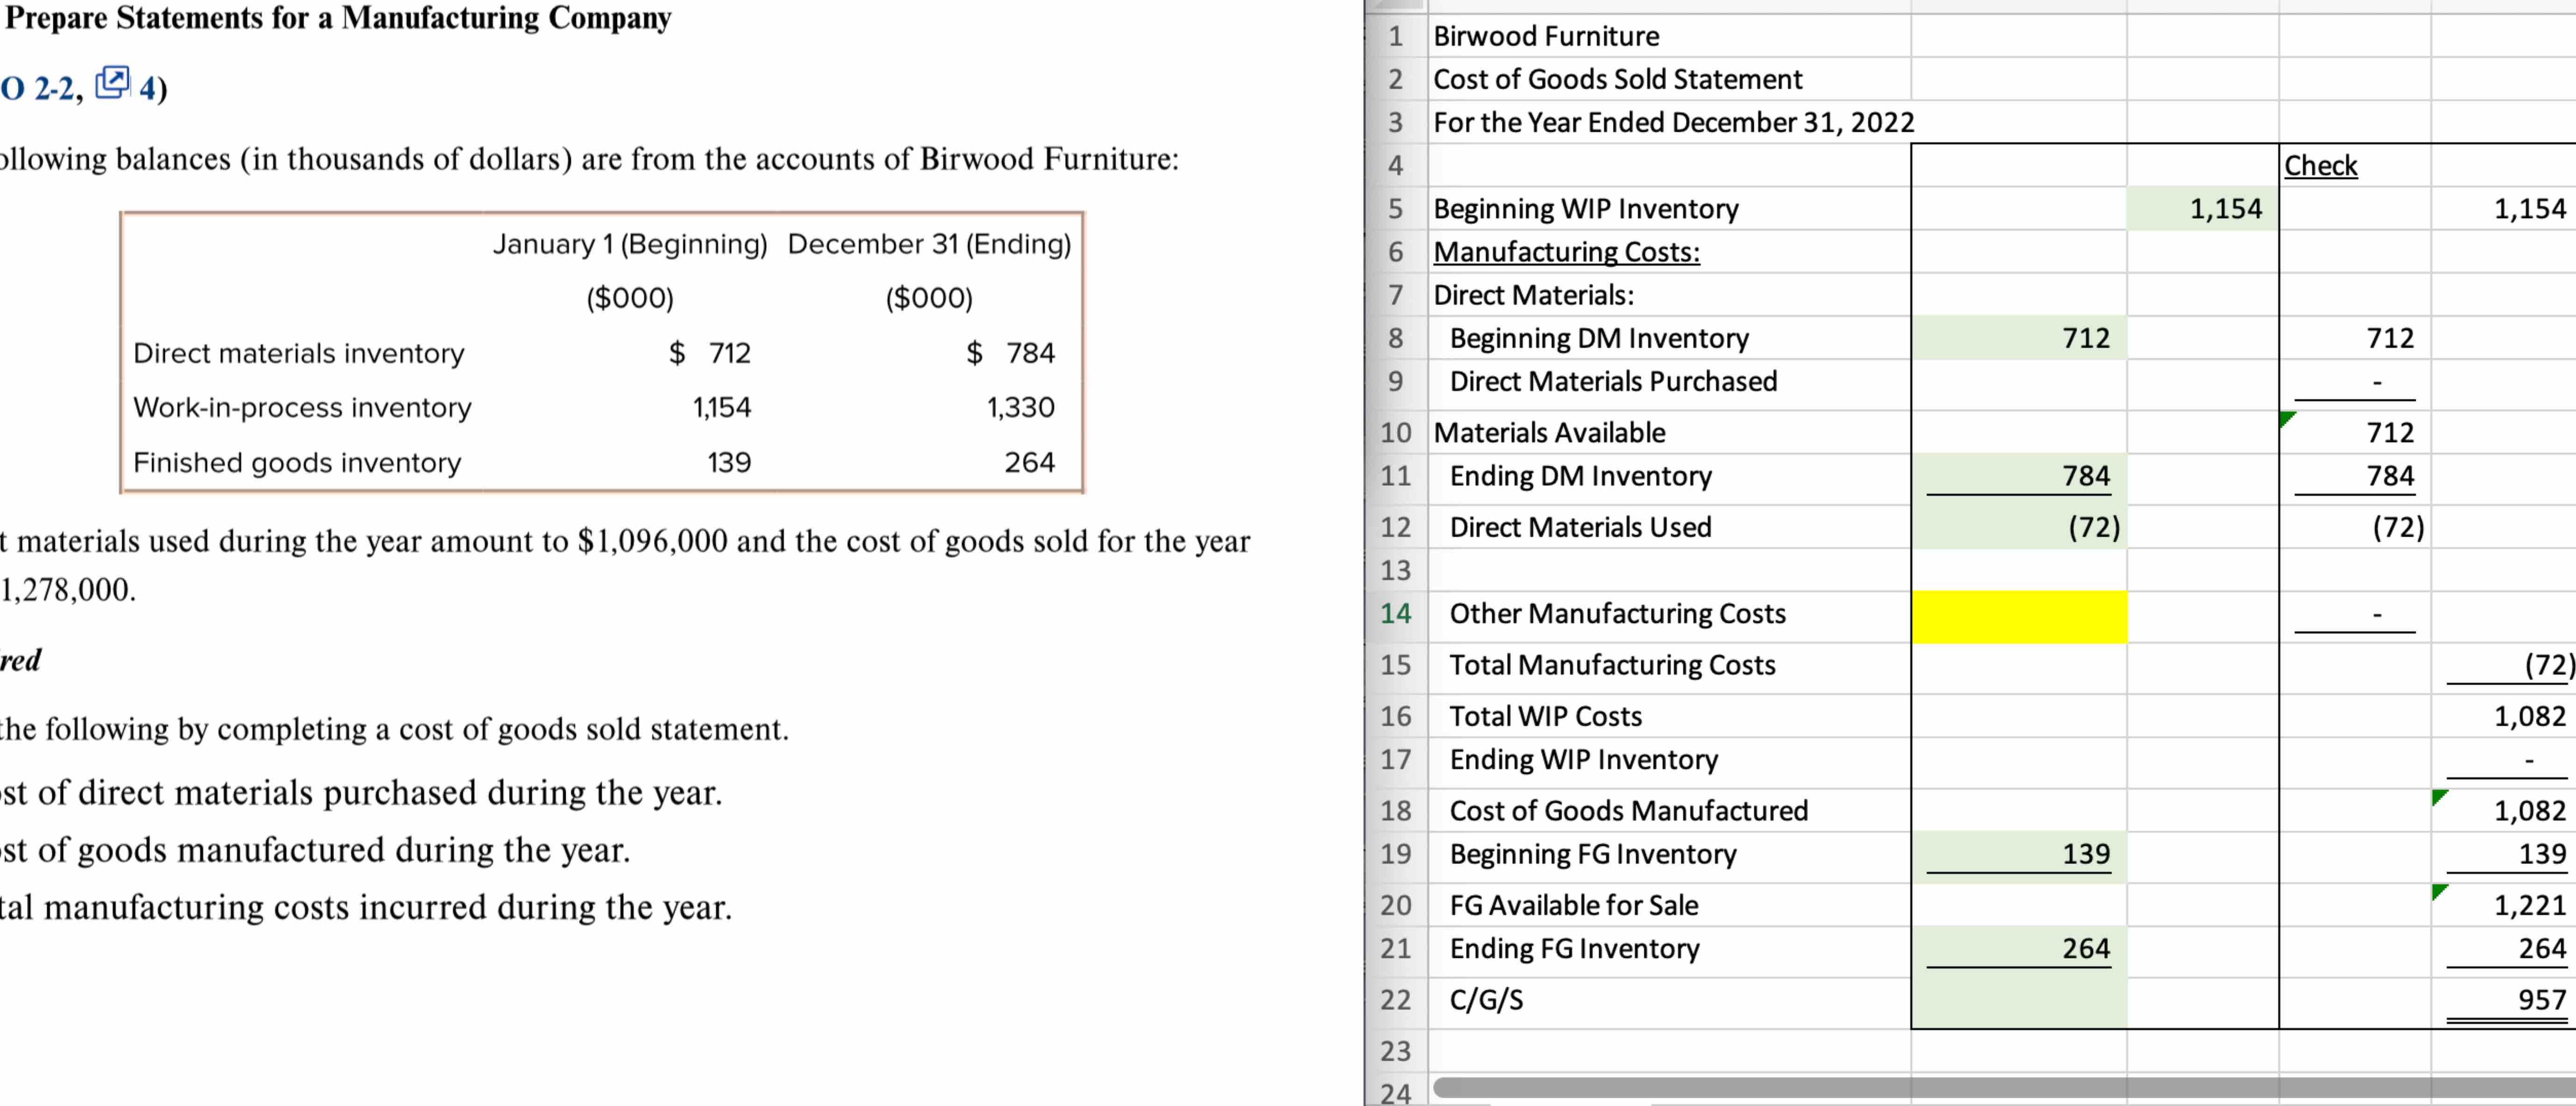Screen dimensions: 2576x1106
Task: Click the external link icon beside LO 2-2
Action: pos(113,83)
